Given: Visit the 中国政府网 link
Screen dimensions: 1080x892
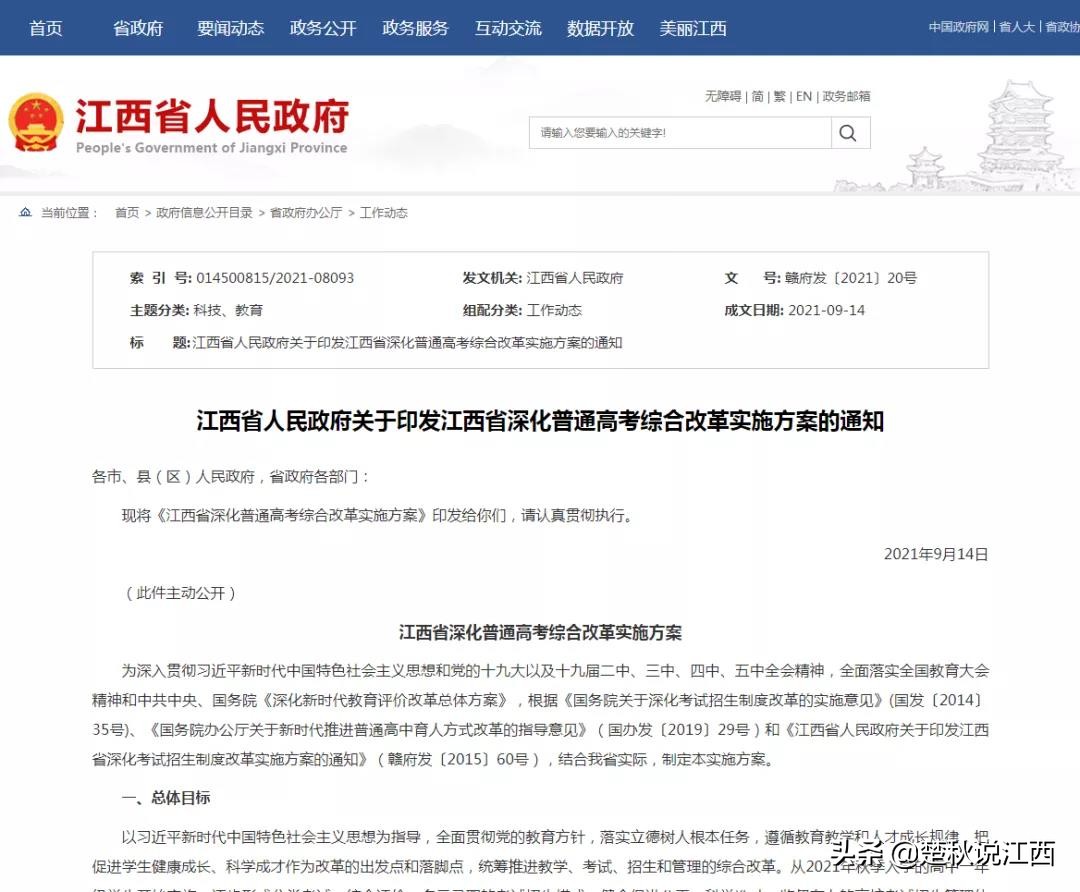Looking at the screenshot, I should (957, 27).
